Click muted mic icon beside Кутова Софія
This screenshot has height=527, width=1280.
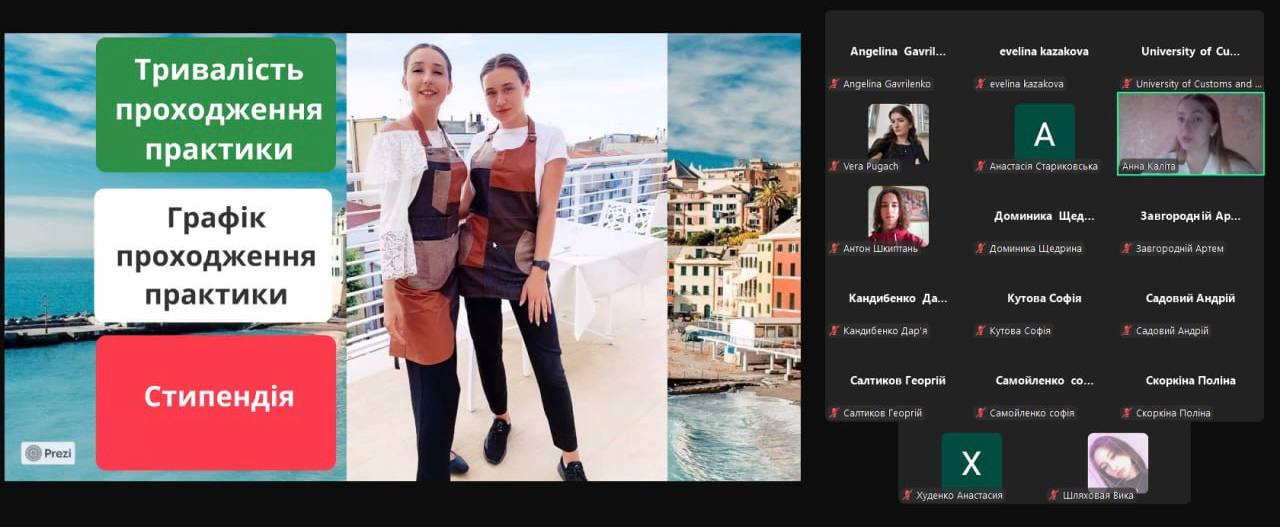click(981, 331)
